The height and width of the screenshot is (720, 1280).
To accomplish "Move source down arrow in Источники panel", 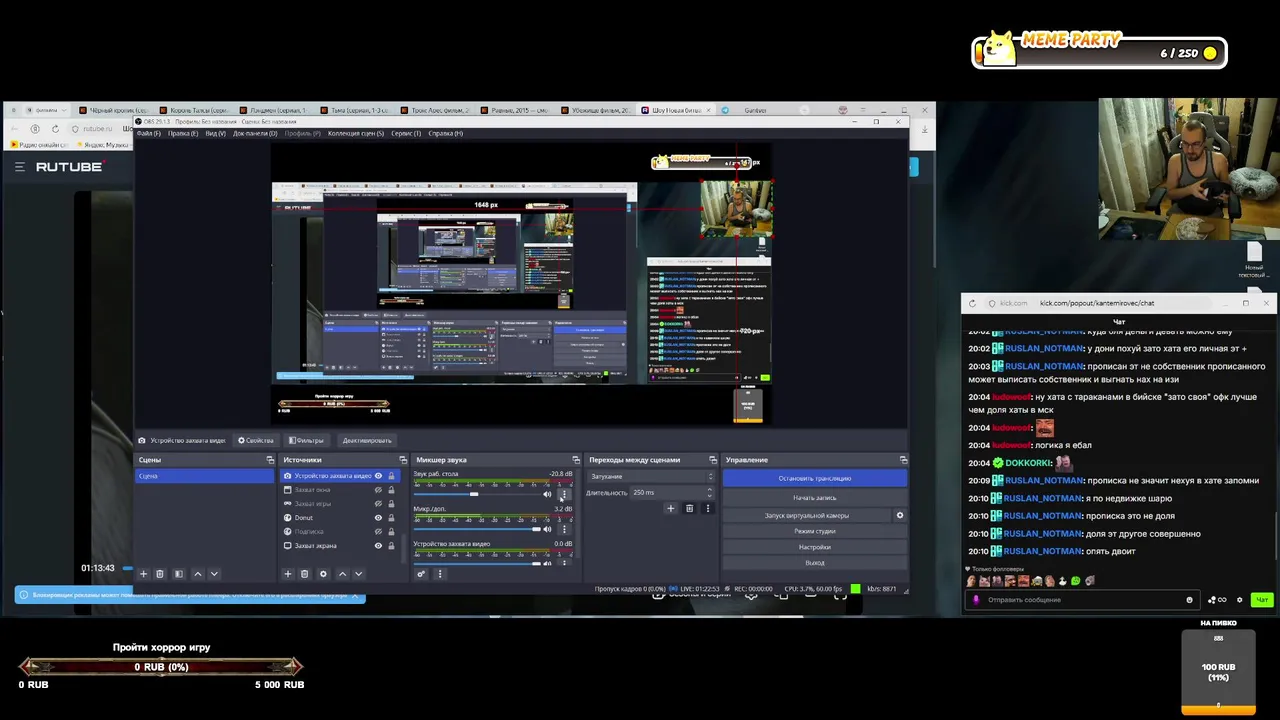I will point(359,574).
